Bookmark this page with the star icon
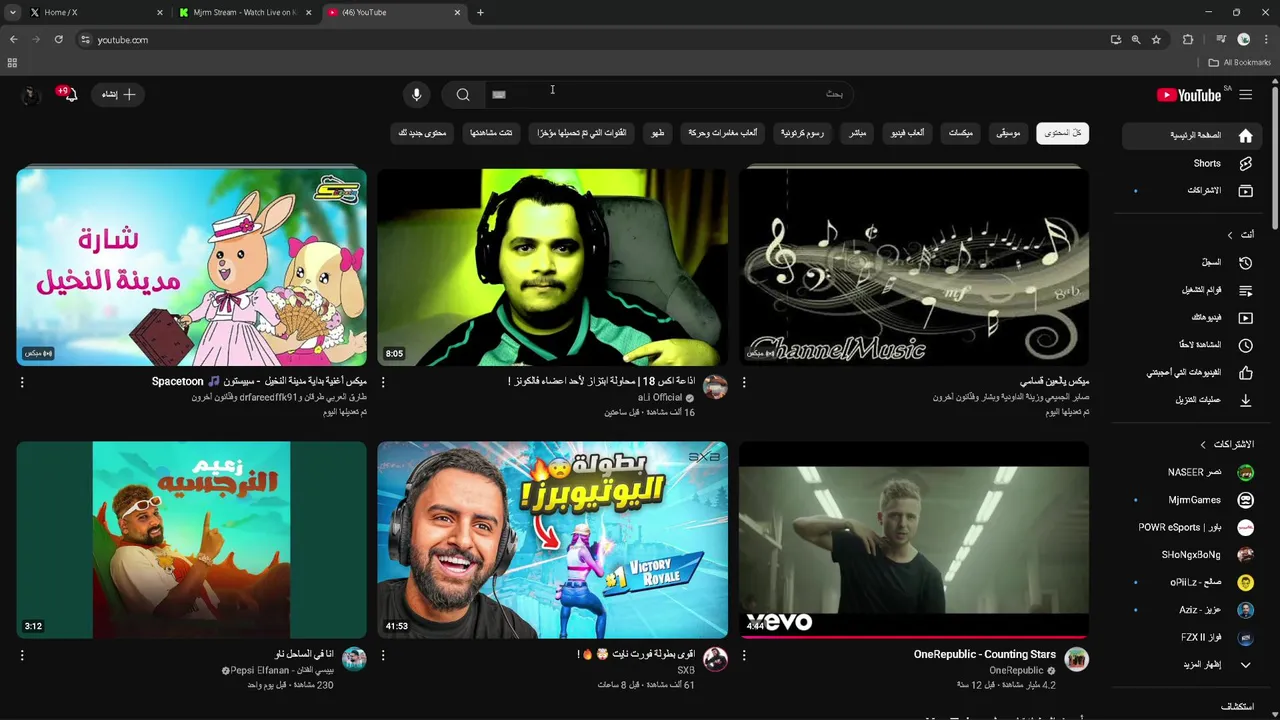 click(x=1156, y=40)
